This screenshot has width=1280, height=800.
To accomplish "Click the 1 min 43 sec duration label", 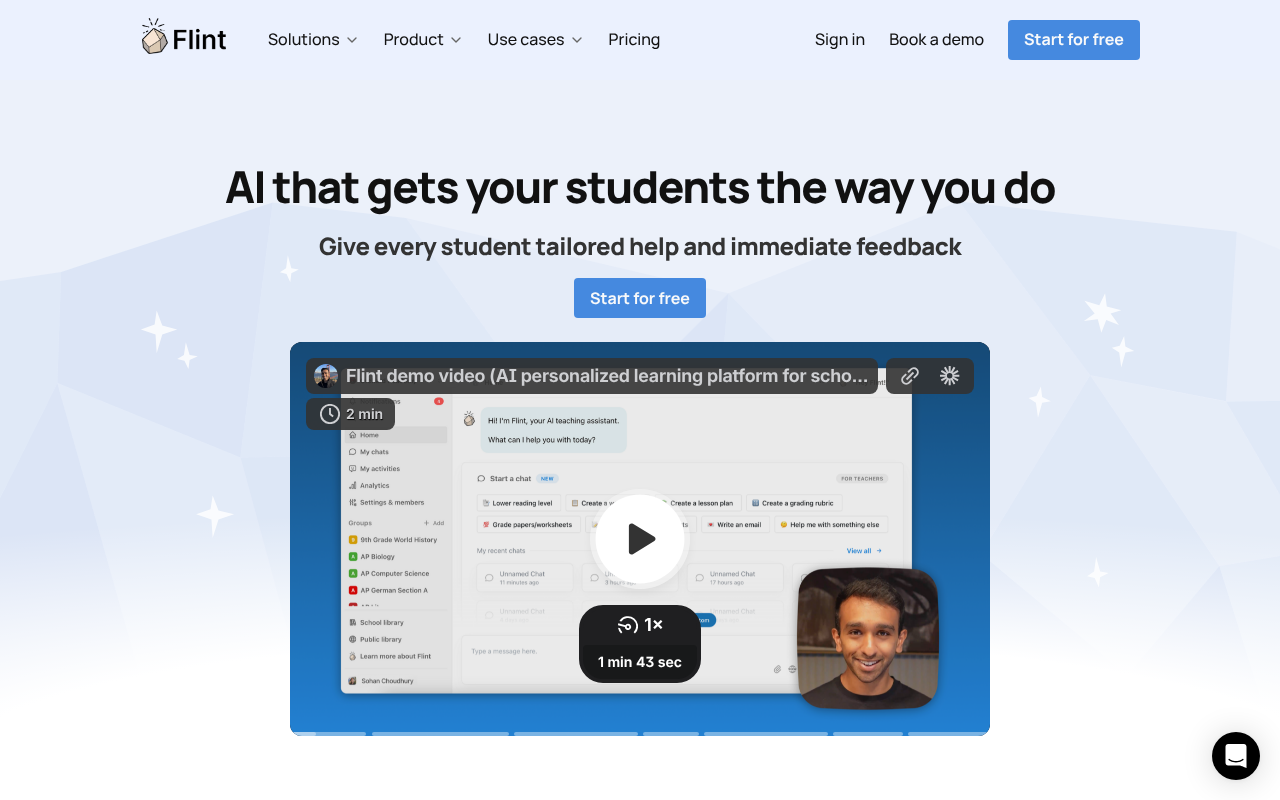I will 640,662.
